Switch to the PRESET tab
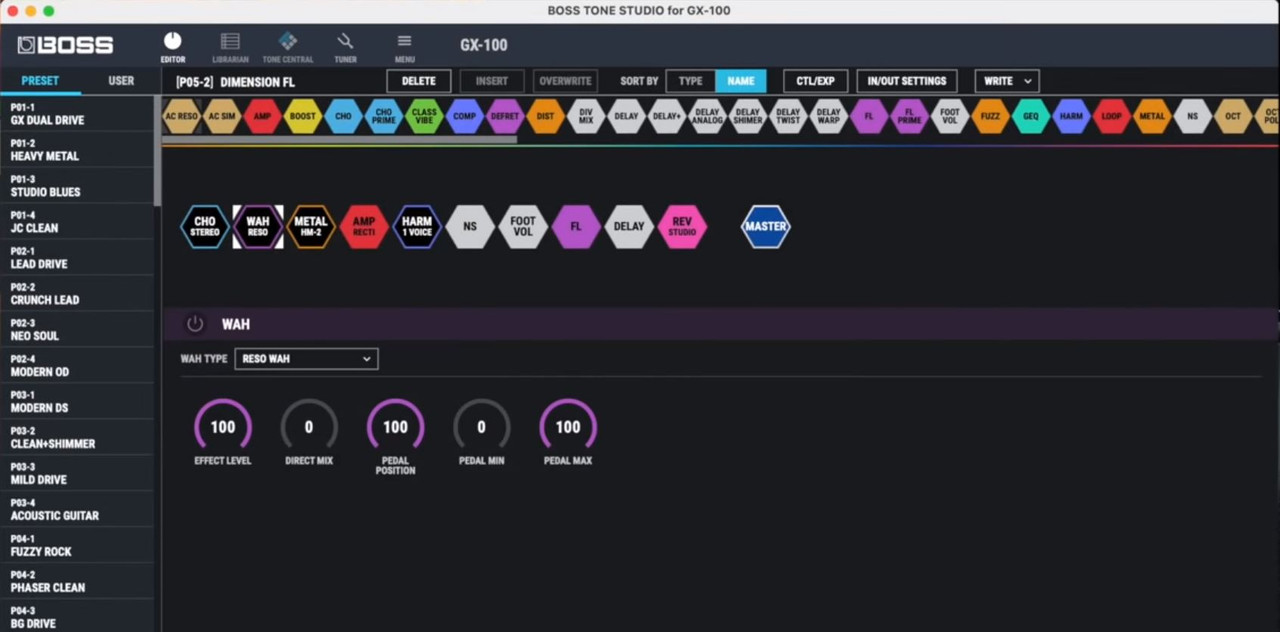 pyautogui.click(x=40, y=81)
